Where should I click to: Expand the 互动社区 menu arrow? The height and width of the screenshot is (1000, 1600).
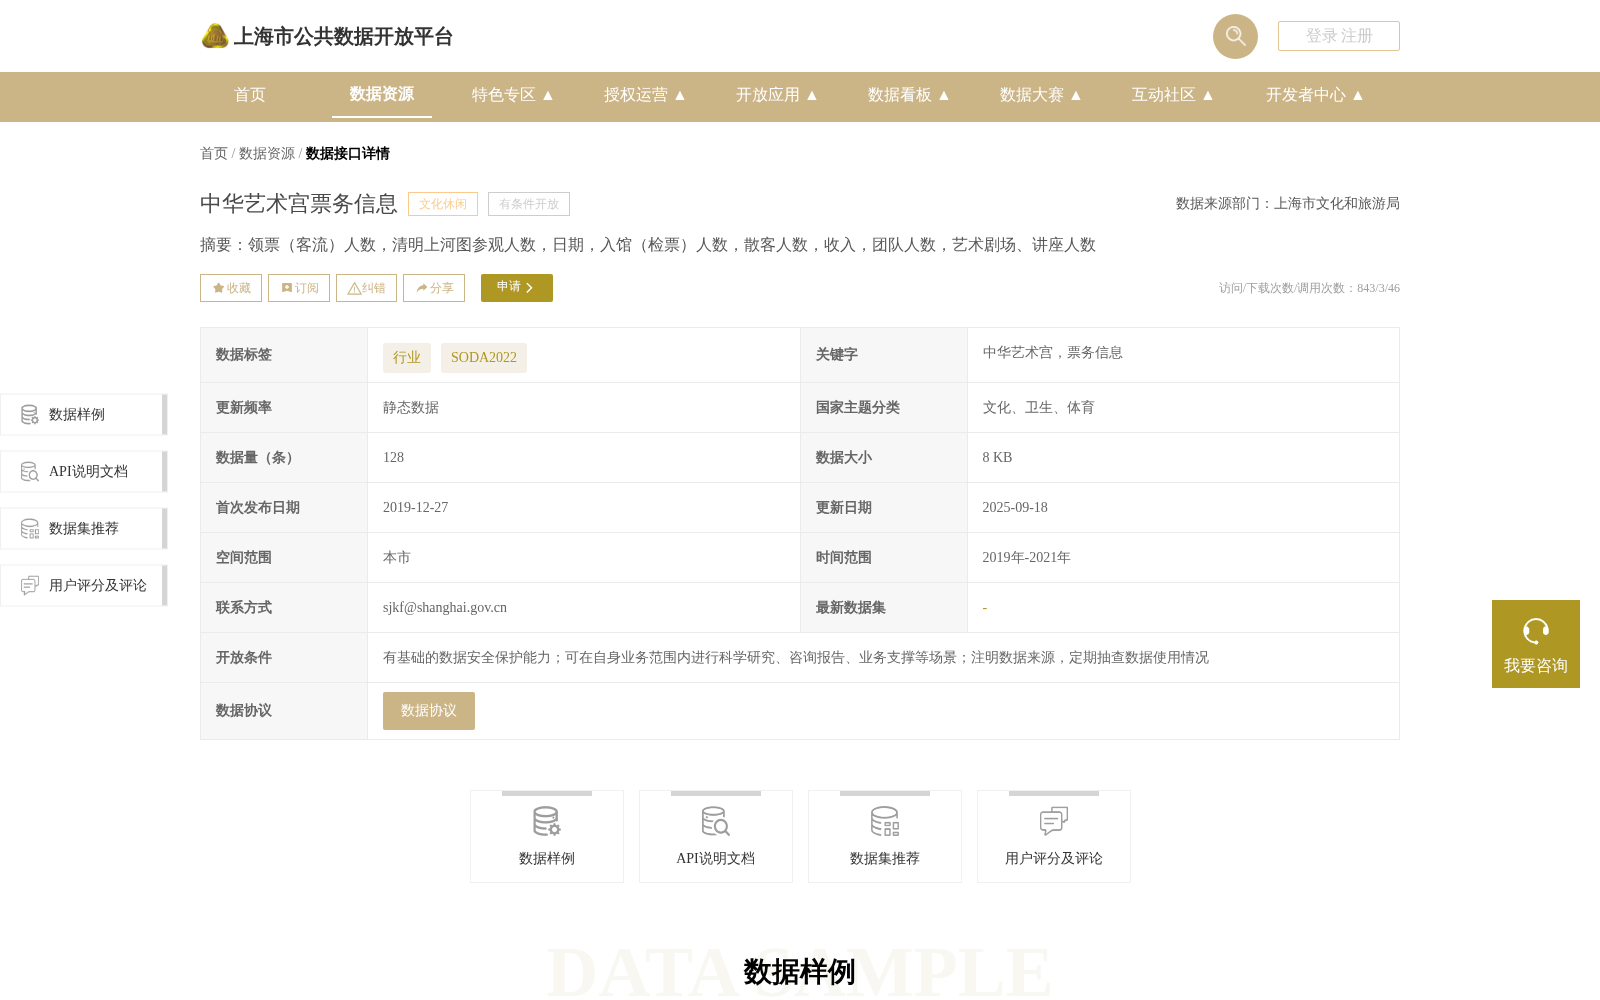(x=1208, y=95)
